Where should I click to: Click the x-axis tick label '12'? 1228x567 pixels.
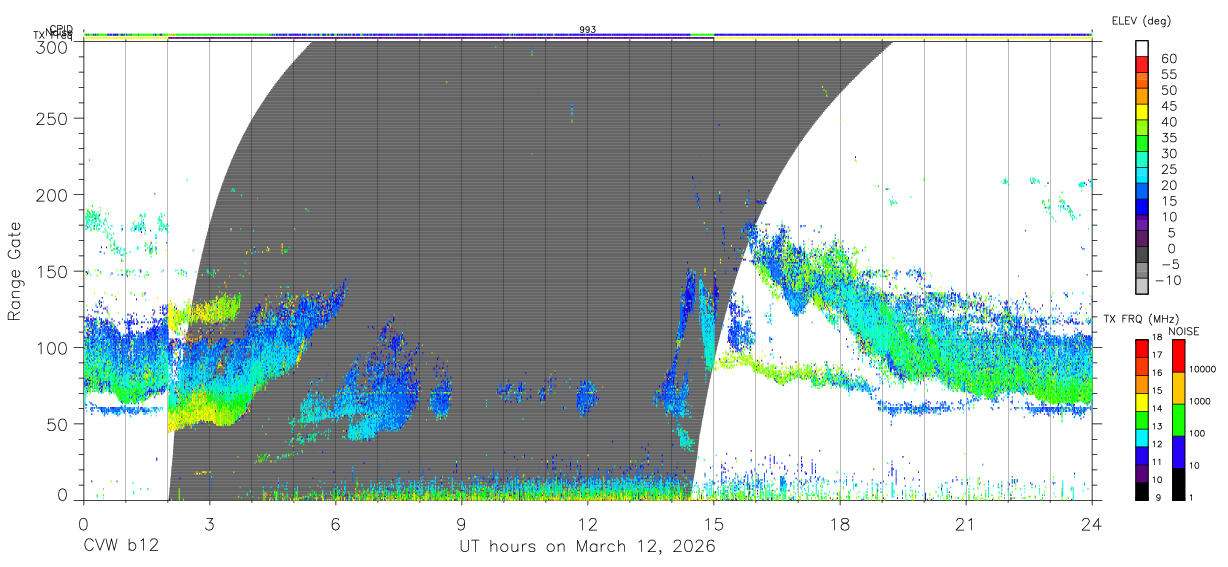(x=588, y=524)
